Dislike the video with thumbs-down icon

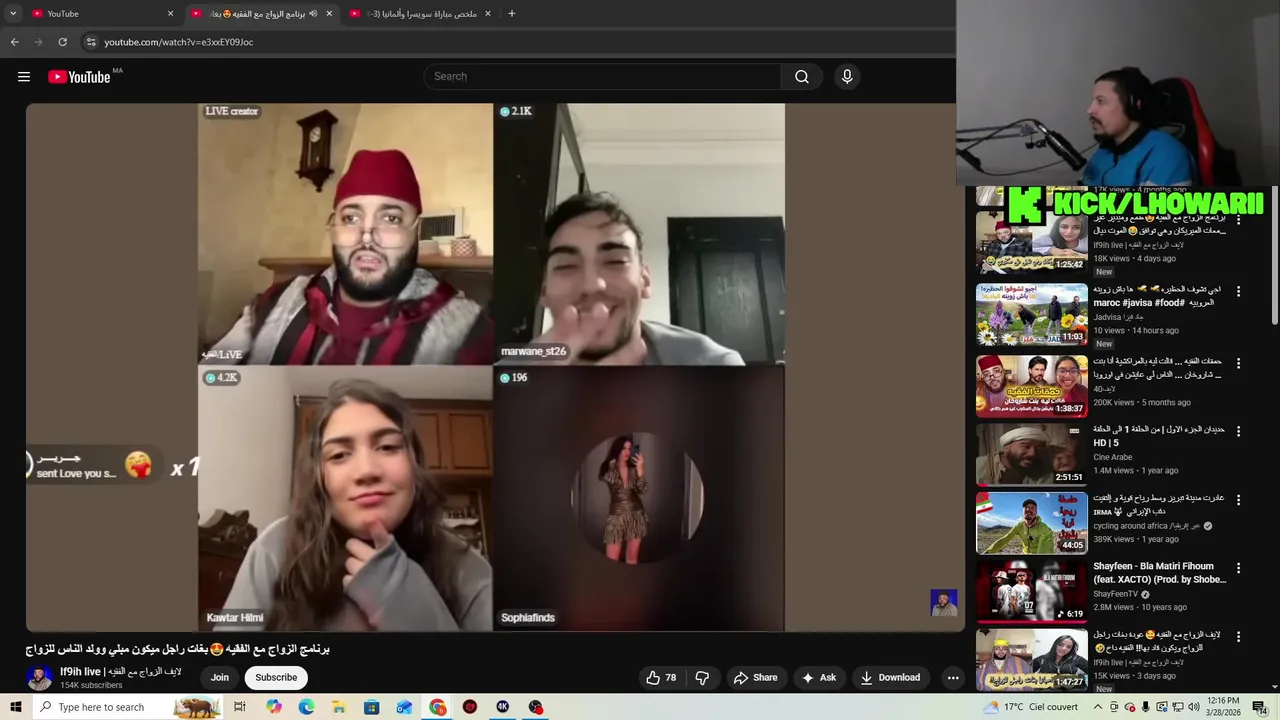pyautogui.click(x=702, y=677)
